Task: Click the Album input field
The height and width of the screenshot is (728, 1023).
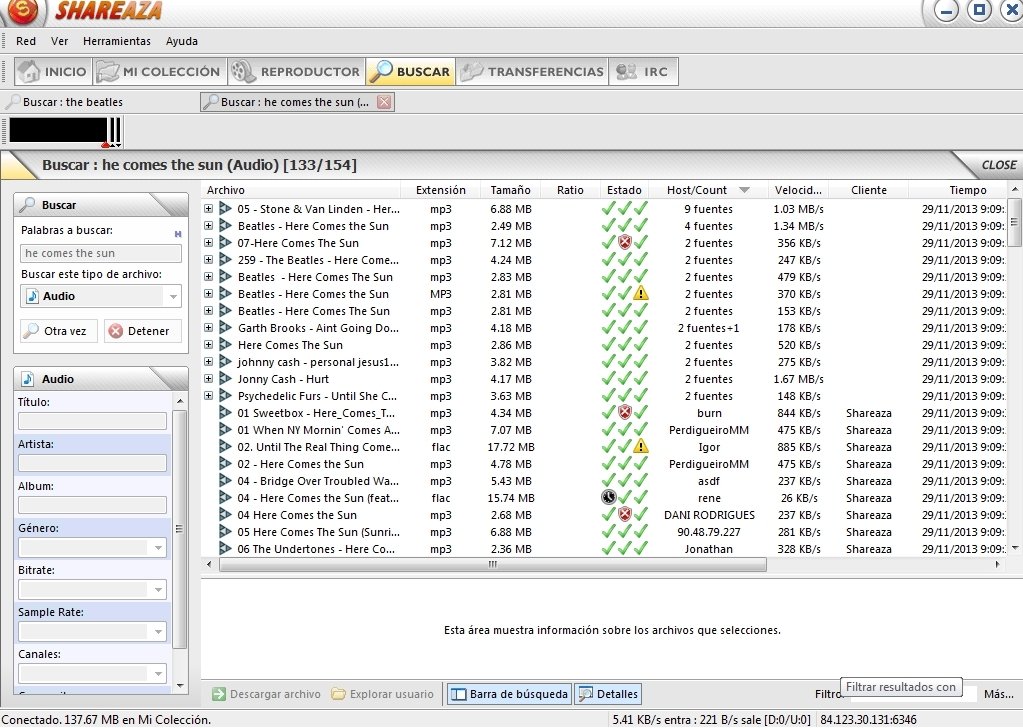Action: click(92, 505)
